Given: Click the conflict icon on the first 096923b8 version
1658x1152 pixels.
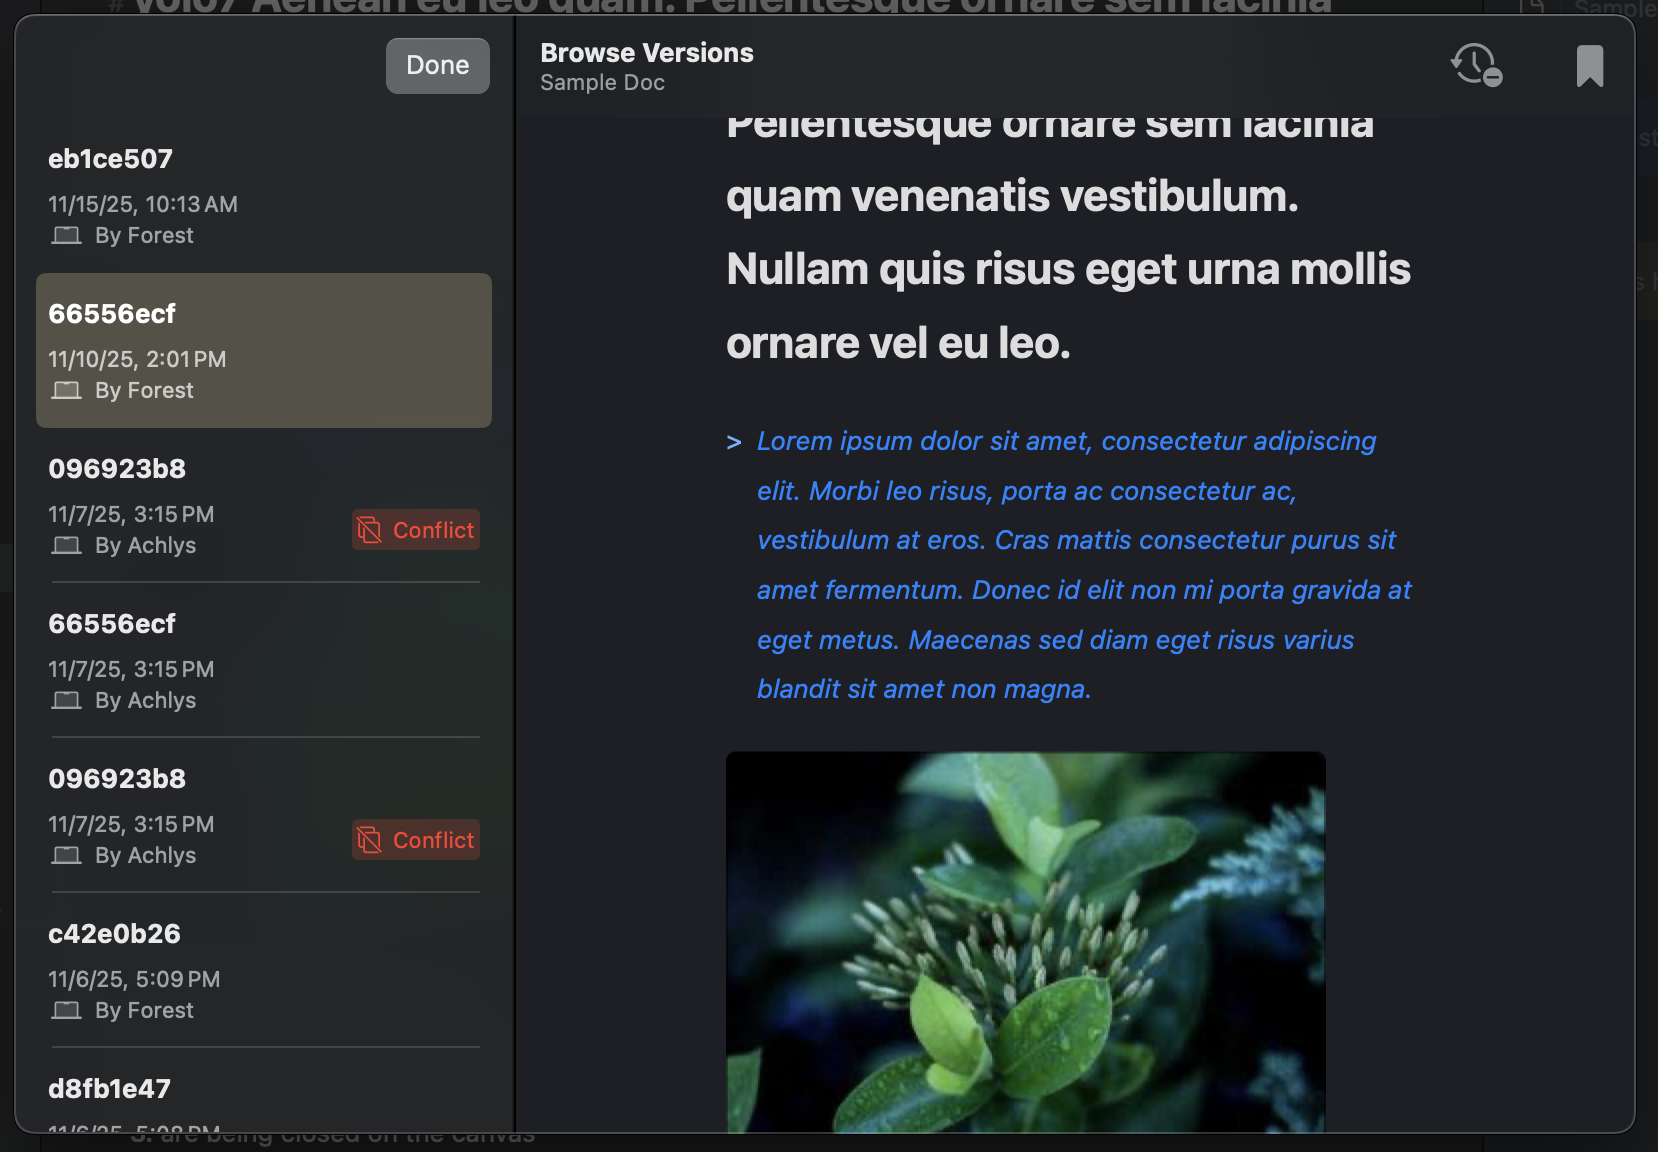Looking at the screenshot, I should pos(369,530).
